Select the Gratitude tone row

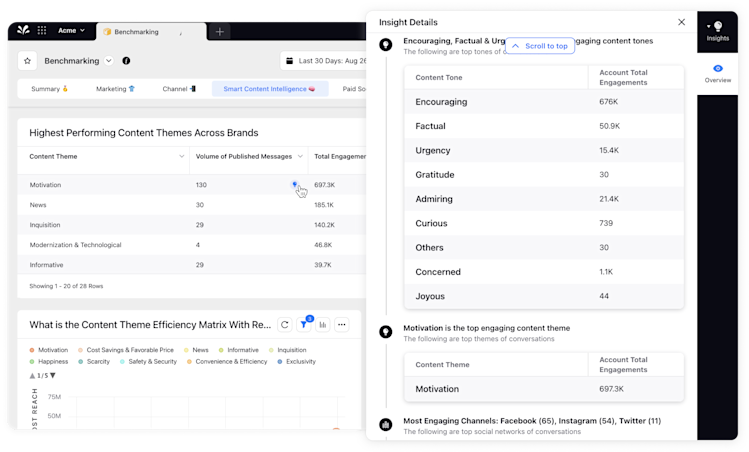click(x=544, y=175)
